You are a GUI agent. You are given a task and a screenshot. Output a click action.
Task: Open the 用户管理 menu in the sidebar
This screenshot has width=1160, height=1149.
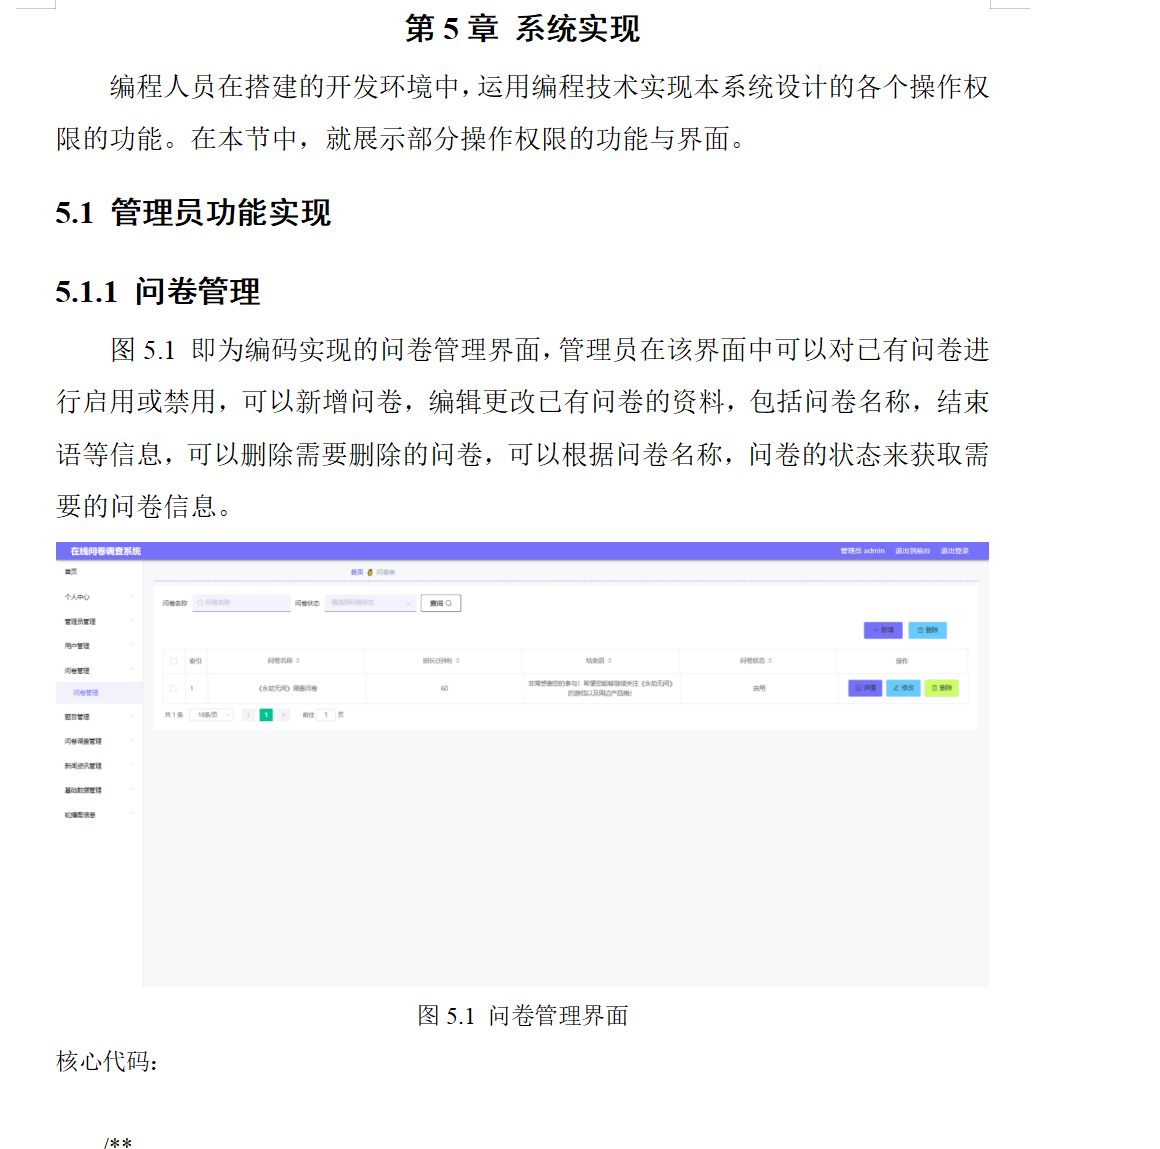coord(80,645)
